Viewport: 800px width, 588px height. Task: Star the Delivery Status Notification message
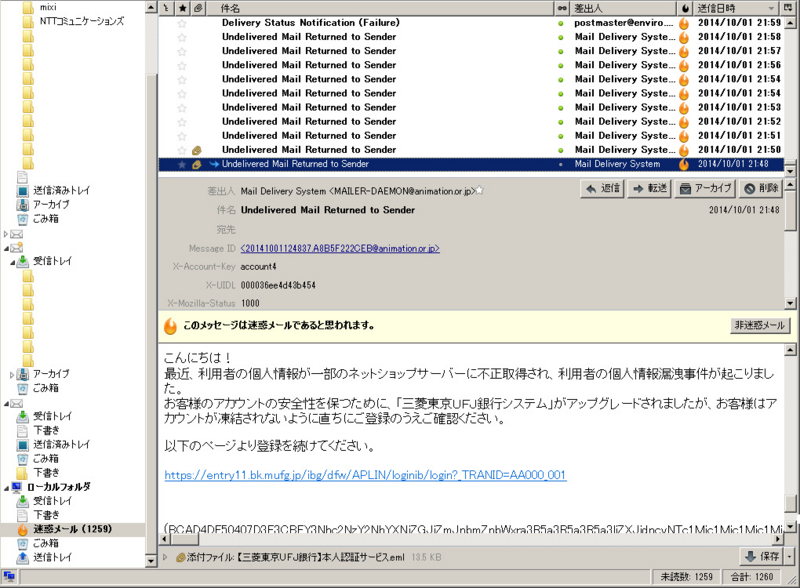182,23
